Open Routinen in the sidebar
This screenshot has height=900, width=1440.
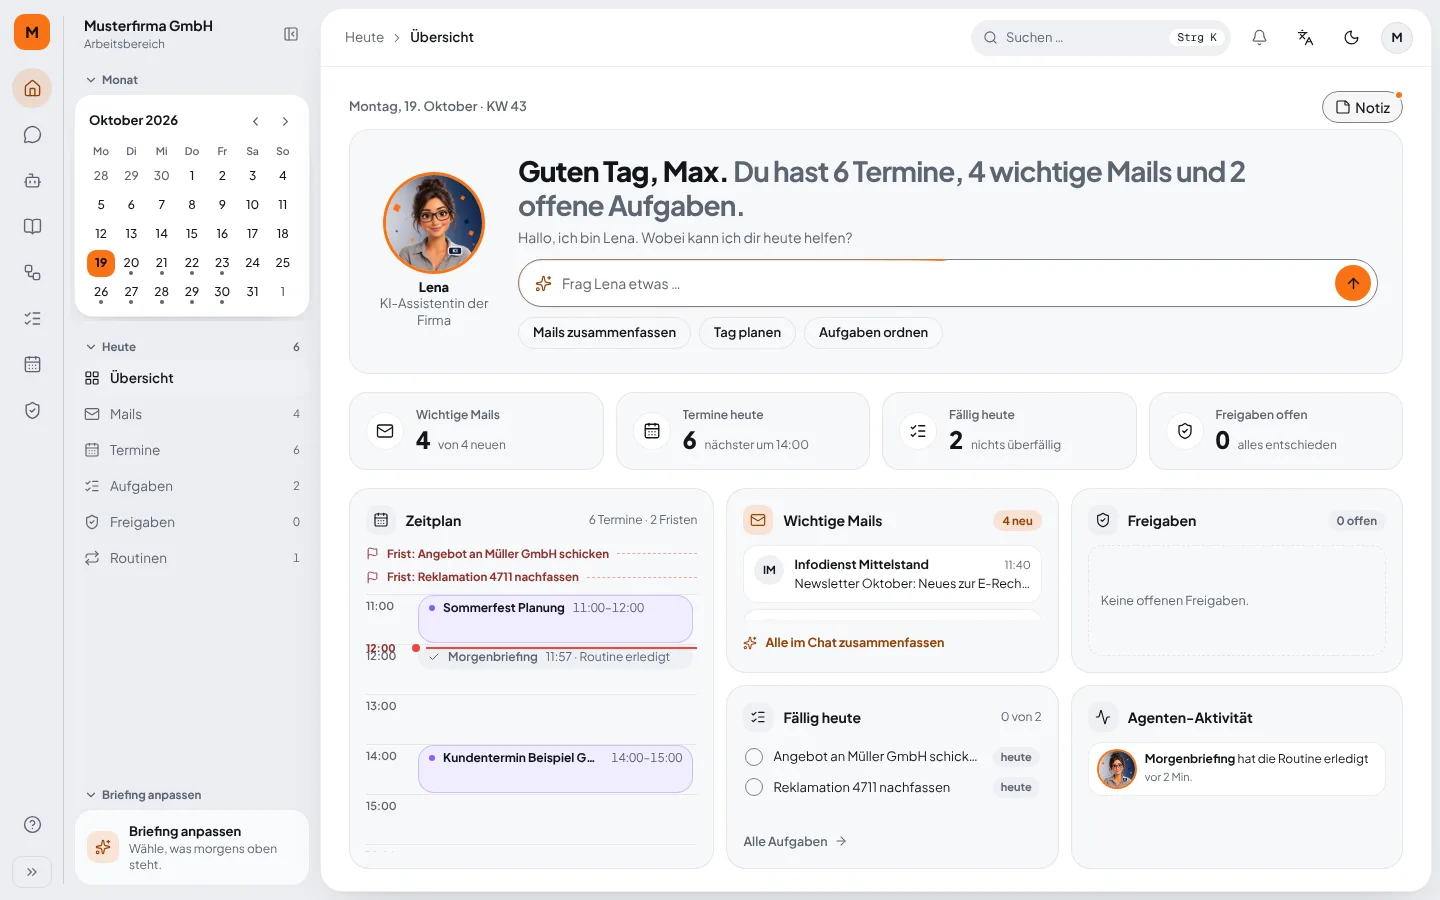pos(192,558)
